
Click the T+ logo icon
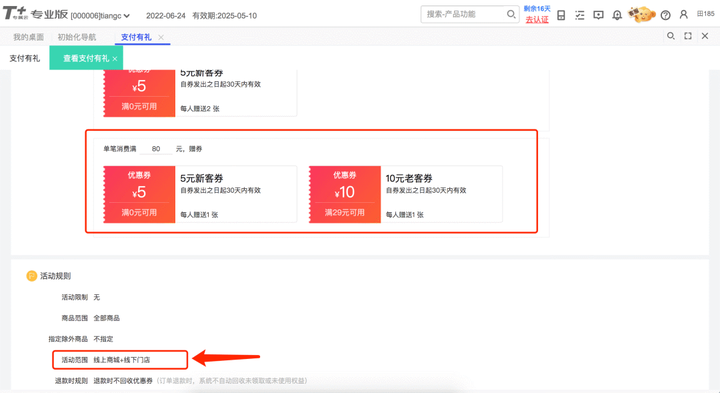(15, 13)
